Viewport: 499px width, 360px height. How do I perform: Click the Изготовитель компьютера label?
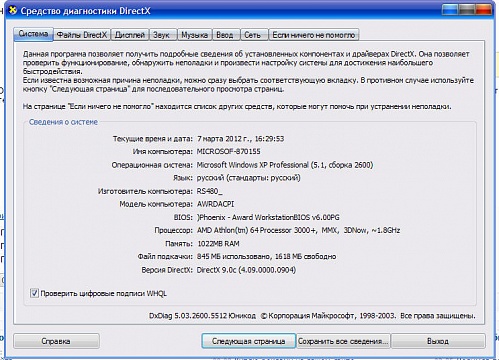(x=145, y=191)
